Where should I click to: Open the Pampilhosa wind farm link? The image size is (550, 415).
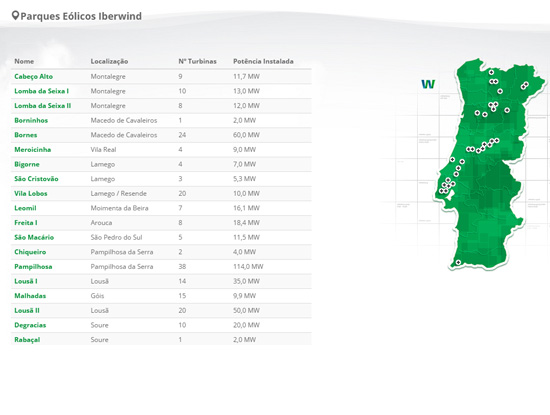point(33,267)
